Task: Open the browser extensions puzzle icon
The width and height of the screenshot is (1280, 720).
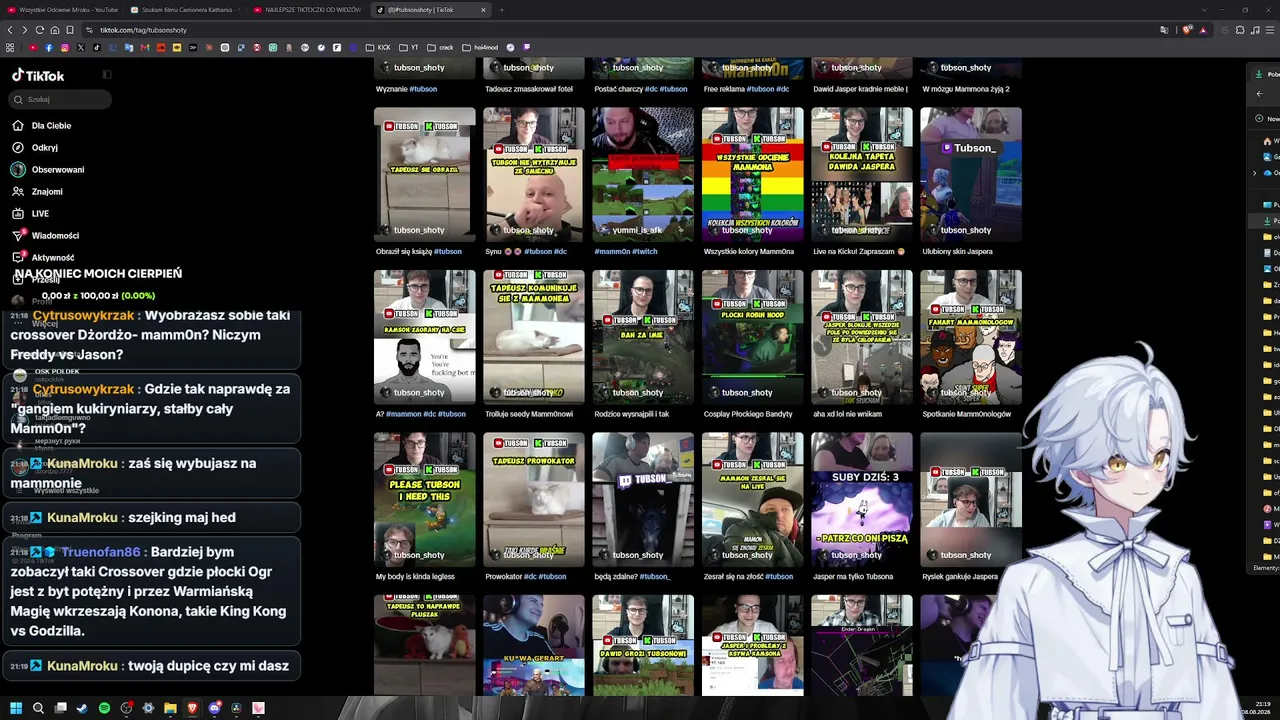Action: coord(1240,30)
